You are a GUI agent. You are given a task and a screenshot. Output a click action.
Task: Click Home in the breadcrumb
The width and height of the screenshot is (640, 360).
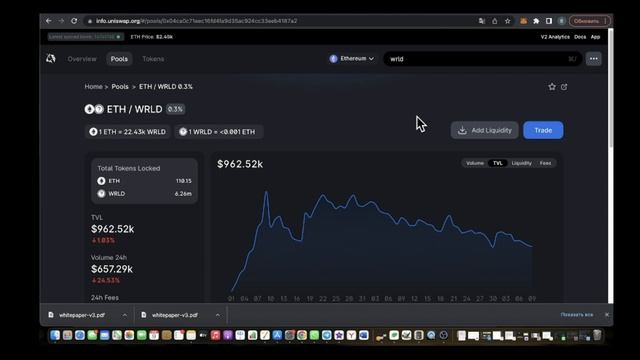[x=93, y=87]
